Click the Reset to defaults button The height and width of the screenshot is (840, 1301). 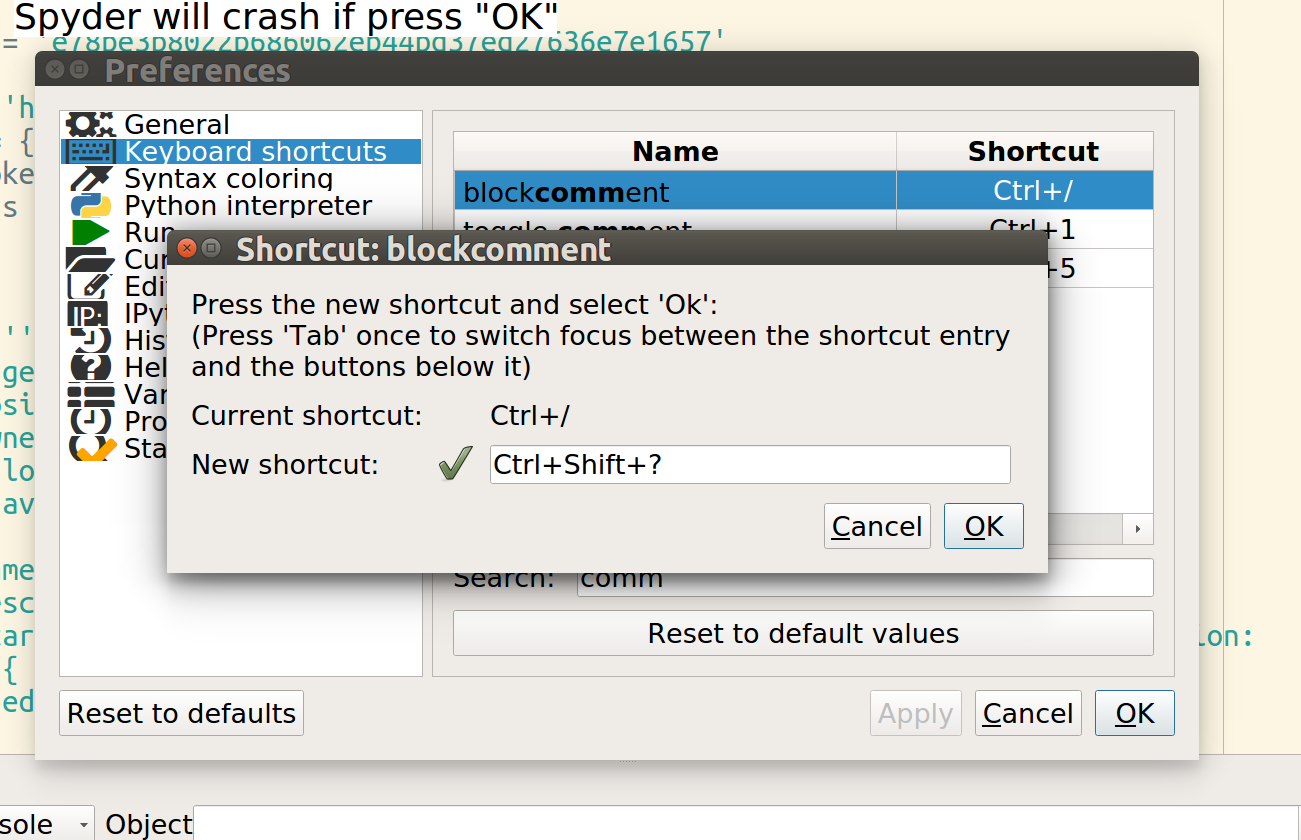point(181,712)
